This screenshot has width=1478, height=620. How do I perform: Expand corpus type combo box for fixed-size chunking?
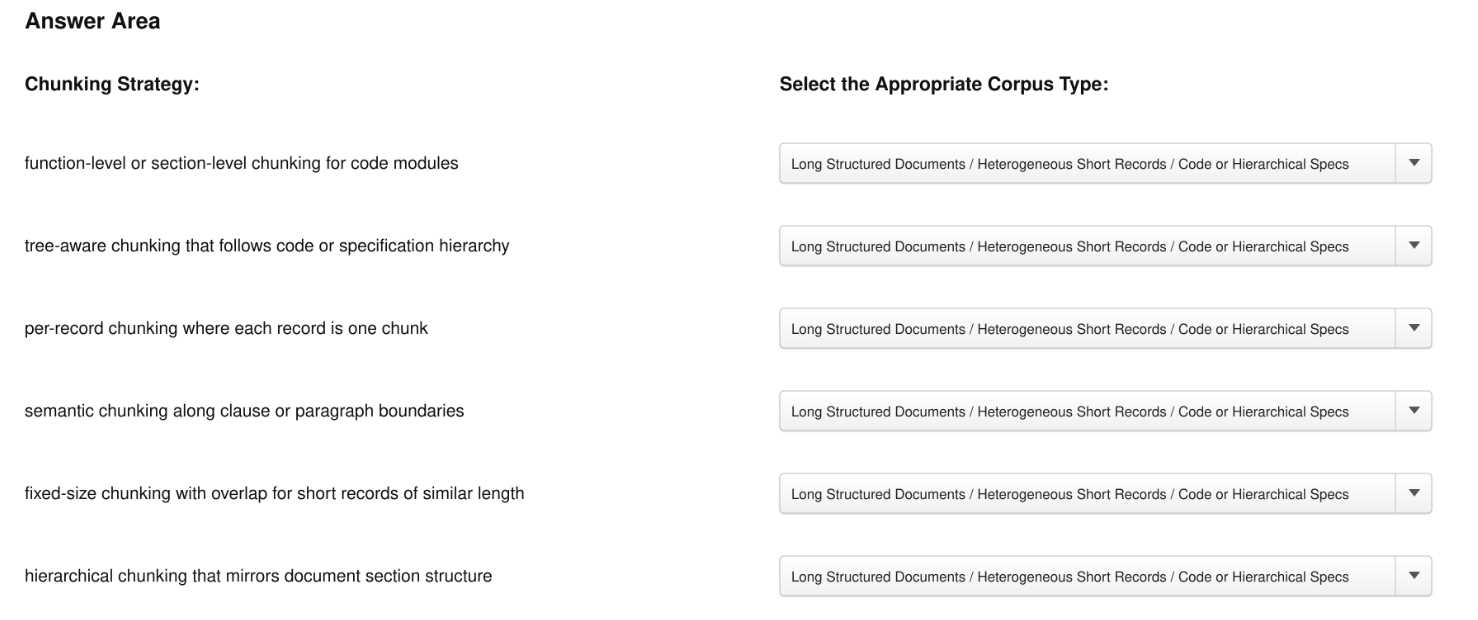[1105, 493]
